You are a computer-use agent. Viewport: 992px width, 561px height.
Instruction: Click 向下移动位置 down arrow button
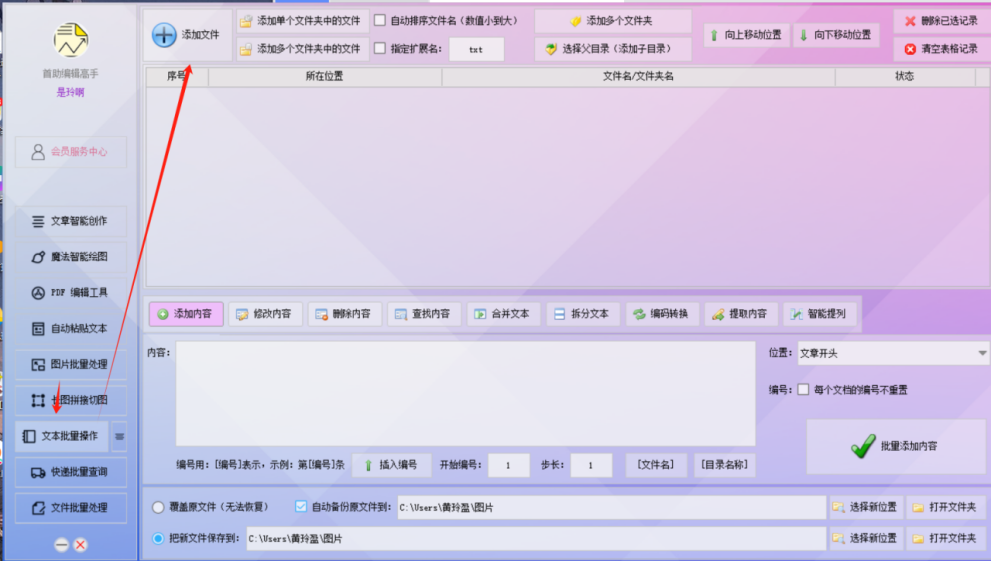[x=836, y=35]
